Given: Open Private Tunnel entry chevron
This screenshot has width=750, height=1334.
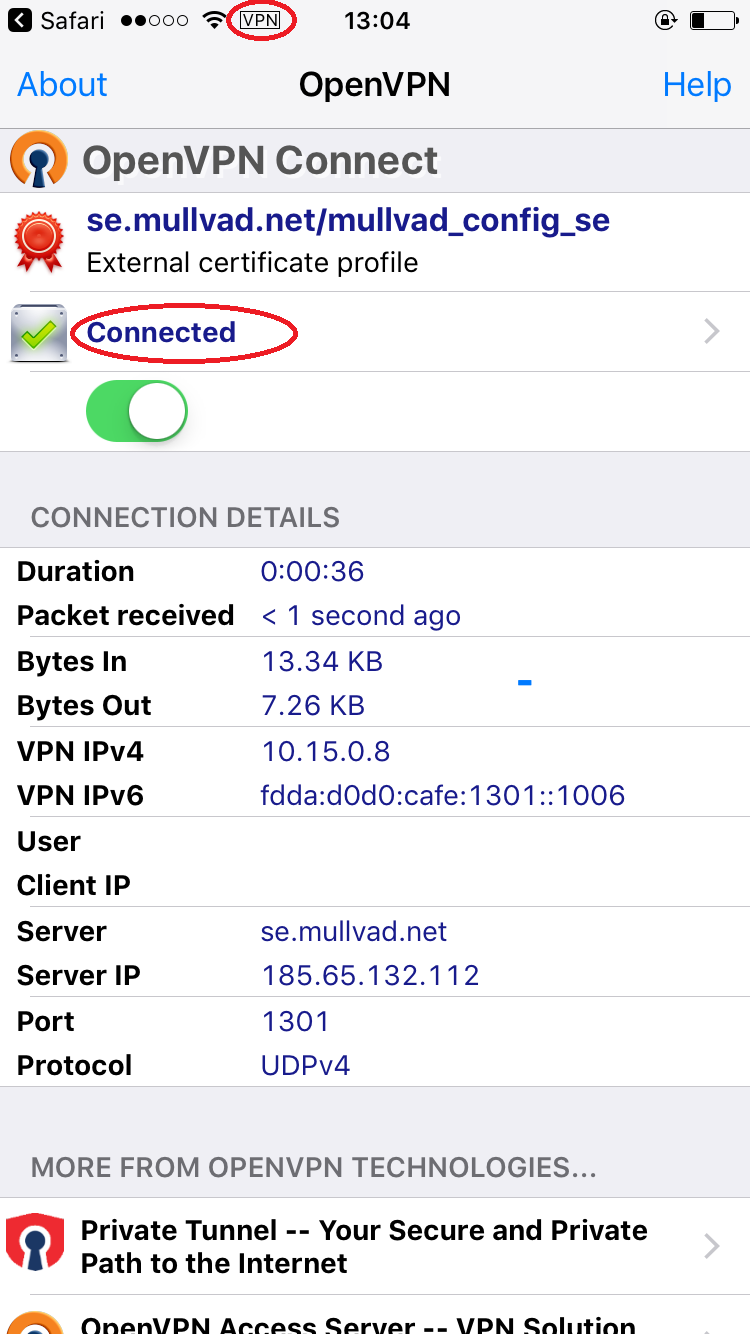Looking at the screenshot, I should coord(712,1246).
